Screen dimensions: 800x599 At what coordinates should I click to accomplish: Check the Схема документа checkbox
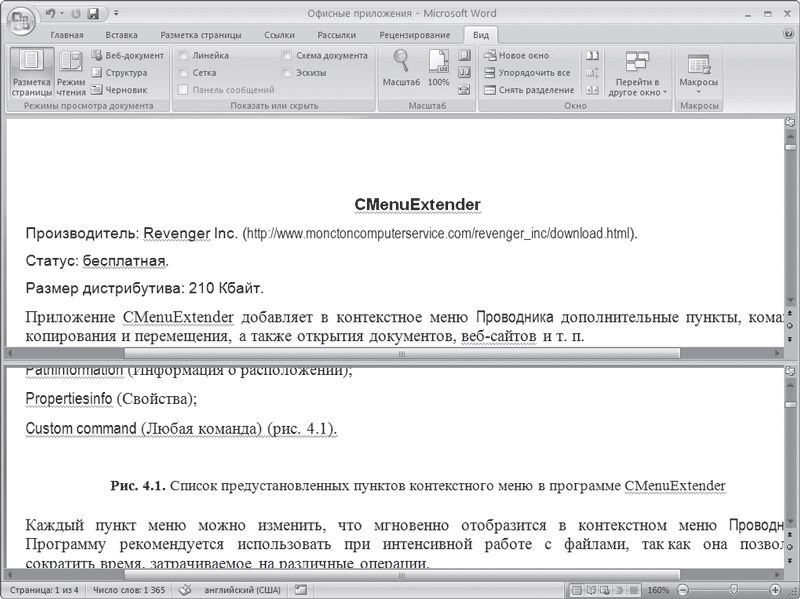coord(287,55)
